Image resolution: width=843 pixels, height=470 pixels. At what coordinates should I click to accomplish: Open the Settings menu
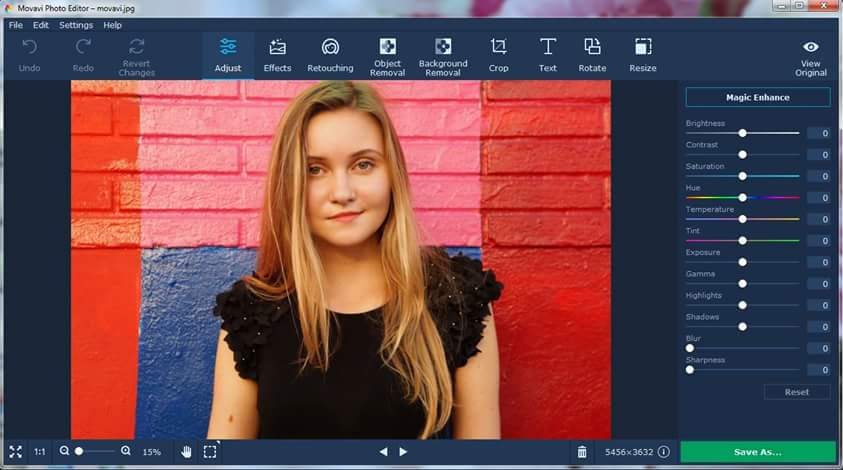76,25
